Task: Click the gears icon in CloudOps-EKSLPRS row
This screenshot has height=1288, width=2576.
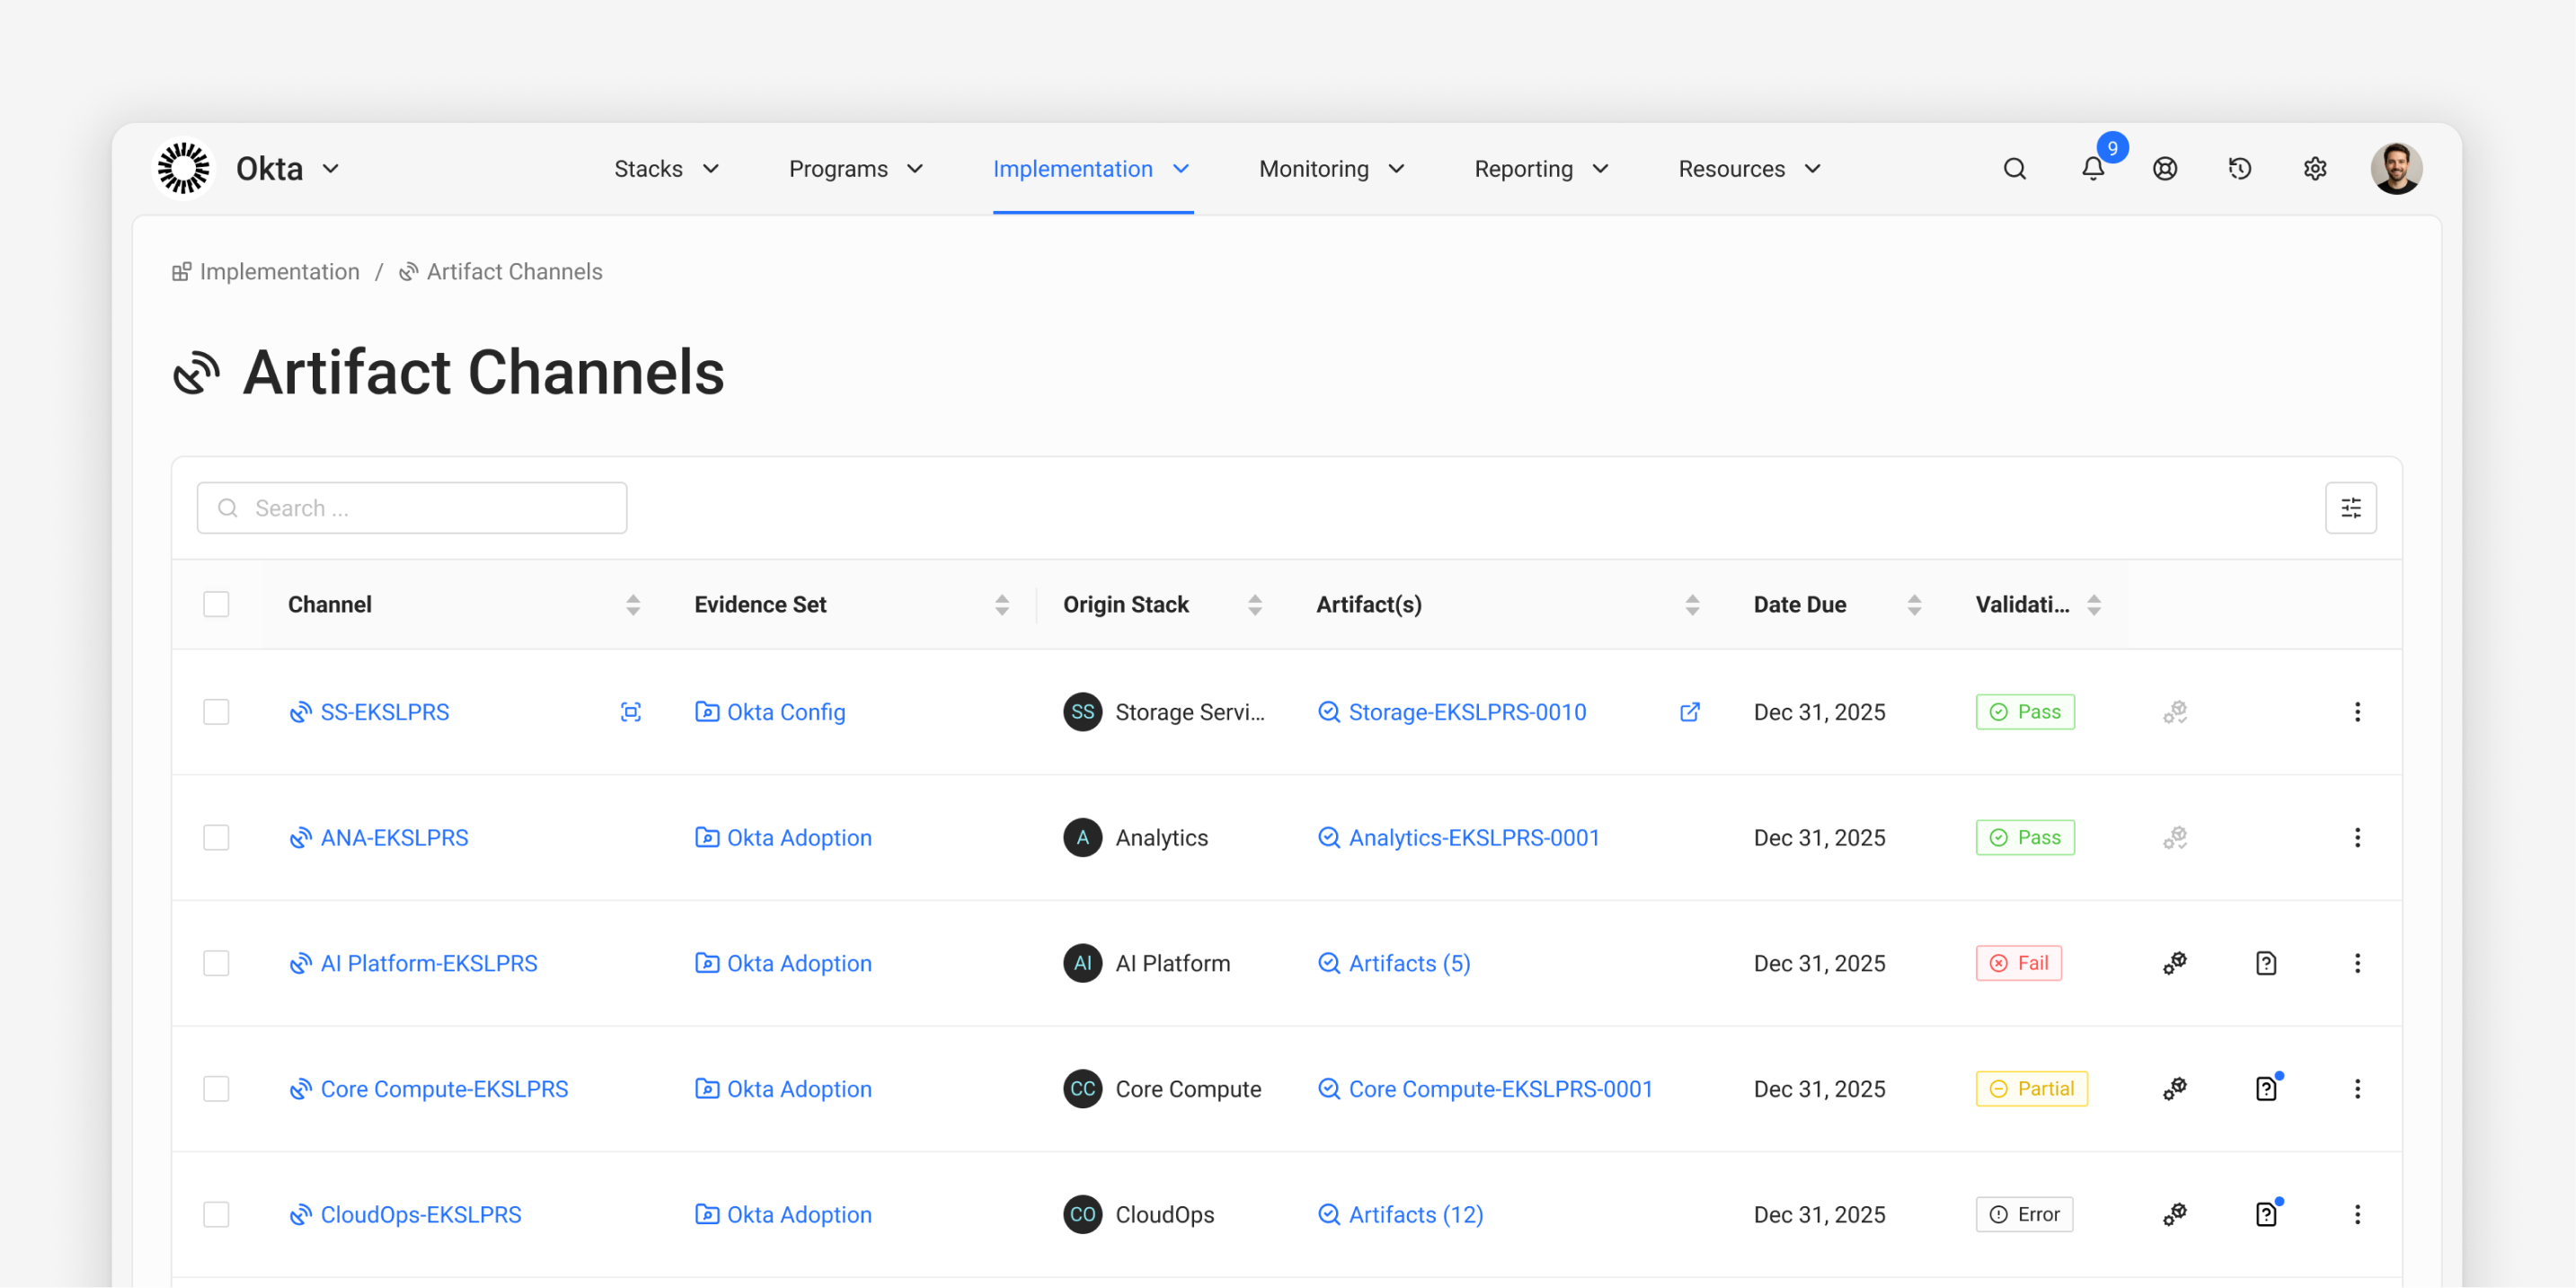Action: pos(2175,1214)
